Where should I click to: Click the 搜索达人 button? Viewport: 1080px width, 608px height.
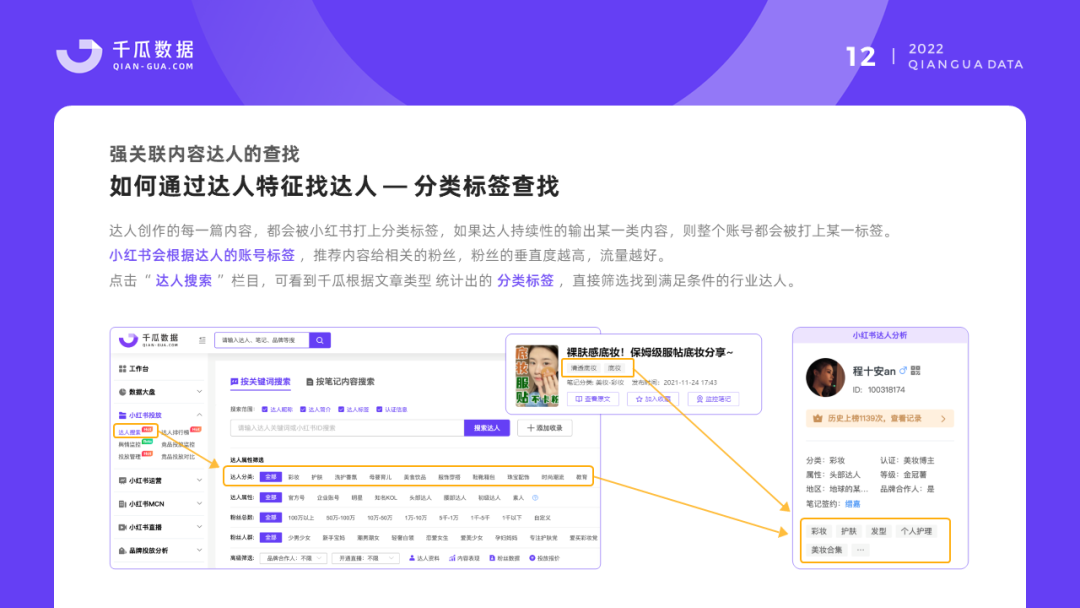tap(487, 428)
